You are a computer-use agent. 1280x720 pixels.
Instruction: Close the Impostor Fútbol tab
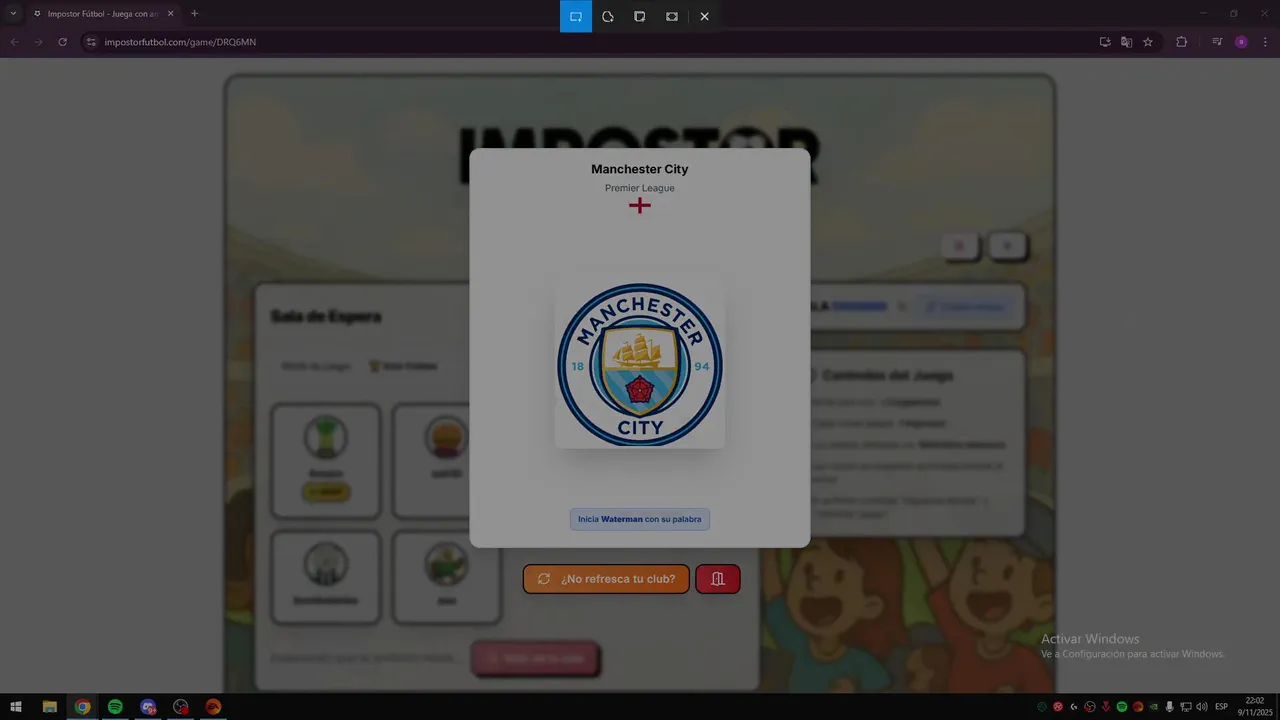(170, 14)
